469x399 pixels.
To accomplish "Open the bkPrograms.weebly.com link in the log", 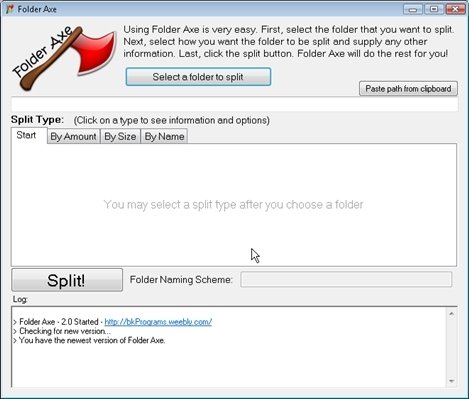I will click(158, 322).
